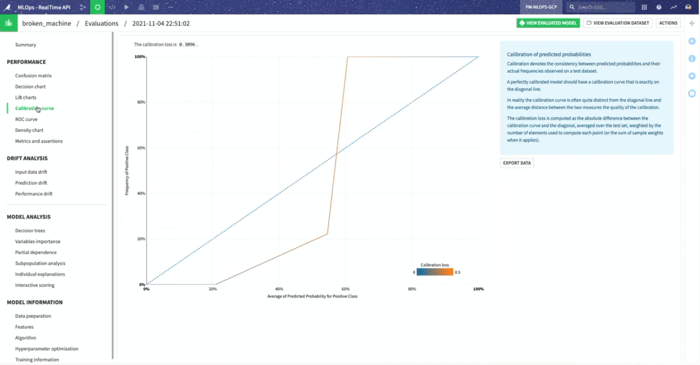Click the PERFORMANCE section header
The image size is (700, 365).
(26, 62)
